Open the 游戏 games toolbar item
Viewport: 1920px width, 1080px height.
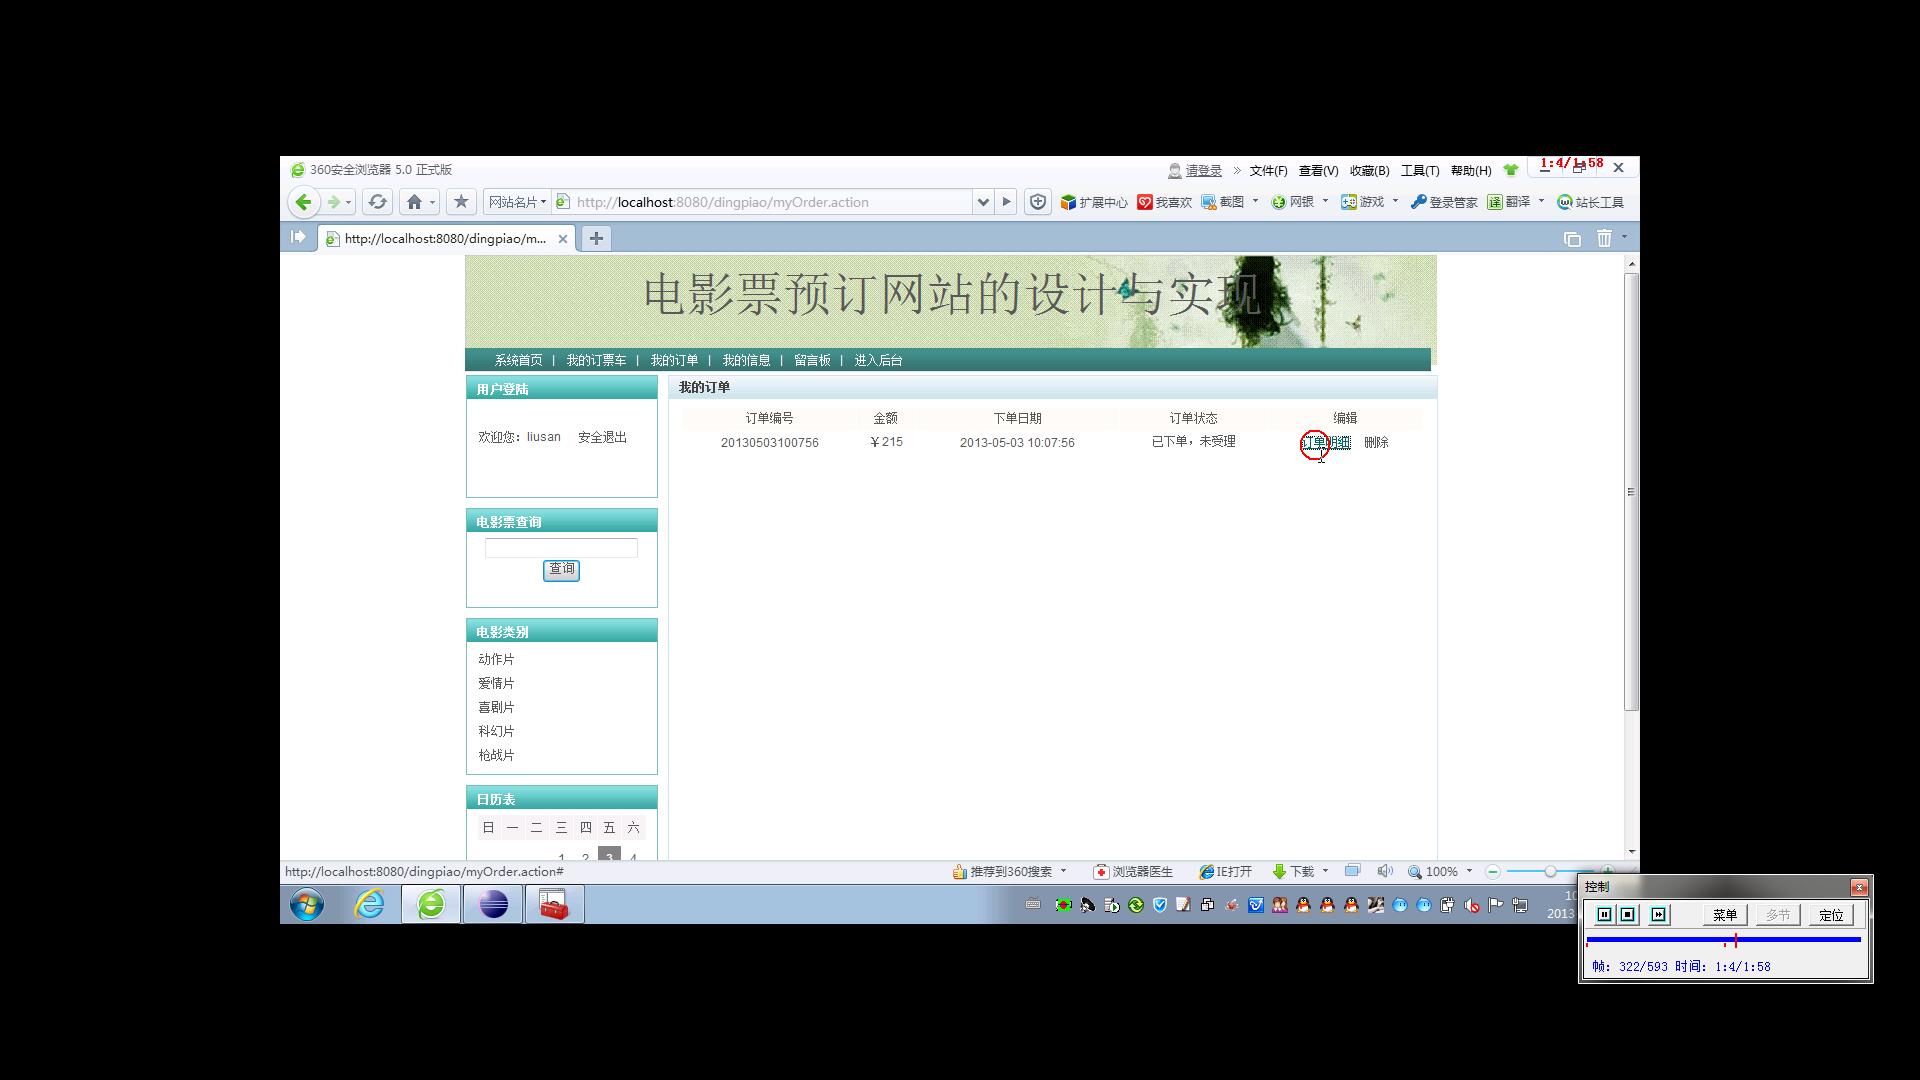pyautogui.click(x=1362, y=202)
